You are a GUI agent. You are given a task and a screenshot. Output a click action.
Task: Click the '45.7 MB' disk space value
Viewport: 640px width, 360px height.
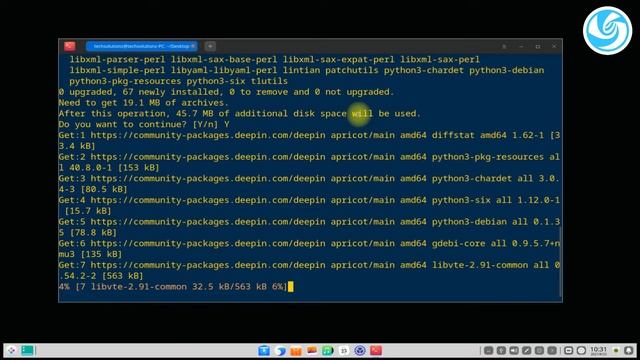194,113
